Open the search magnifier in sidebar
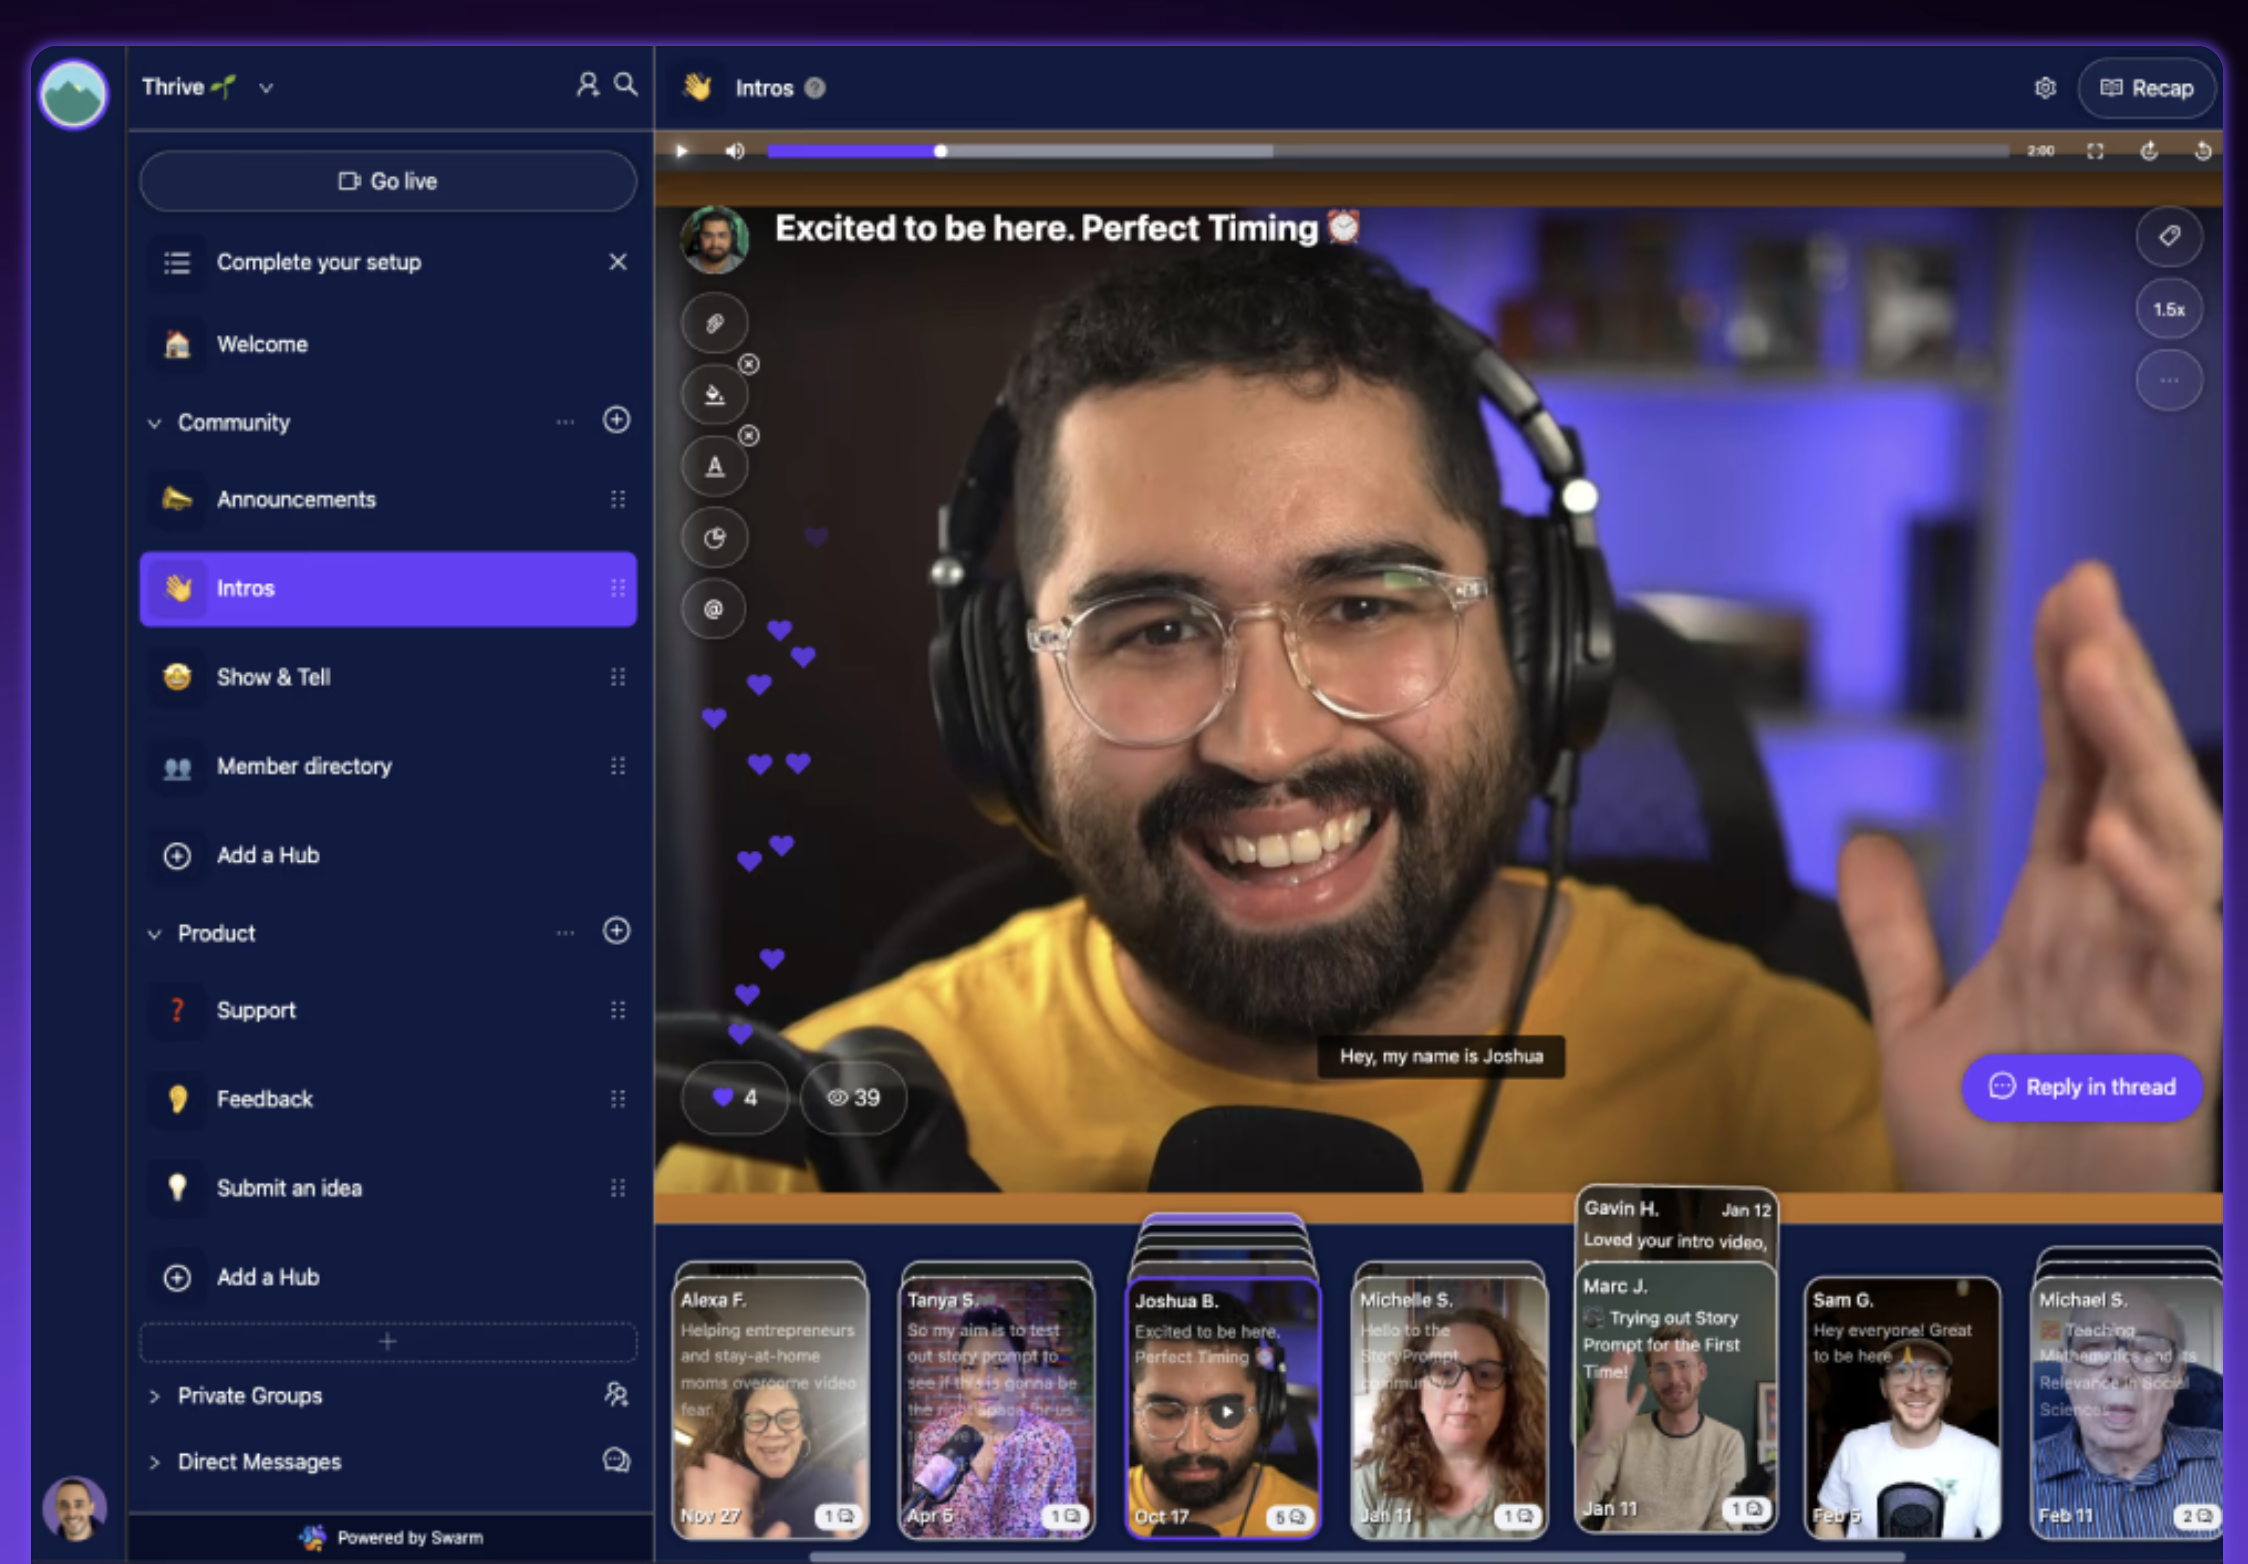 [x=626, y=85]
